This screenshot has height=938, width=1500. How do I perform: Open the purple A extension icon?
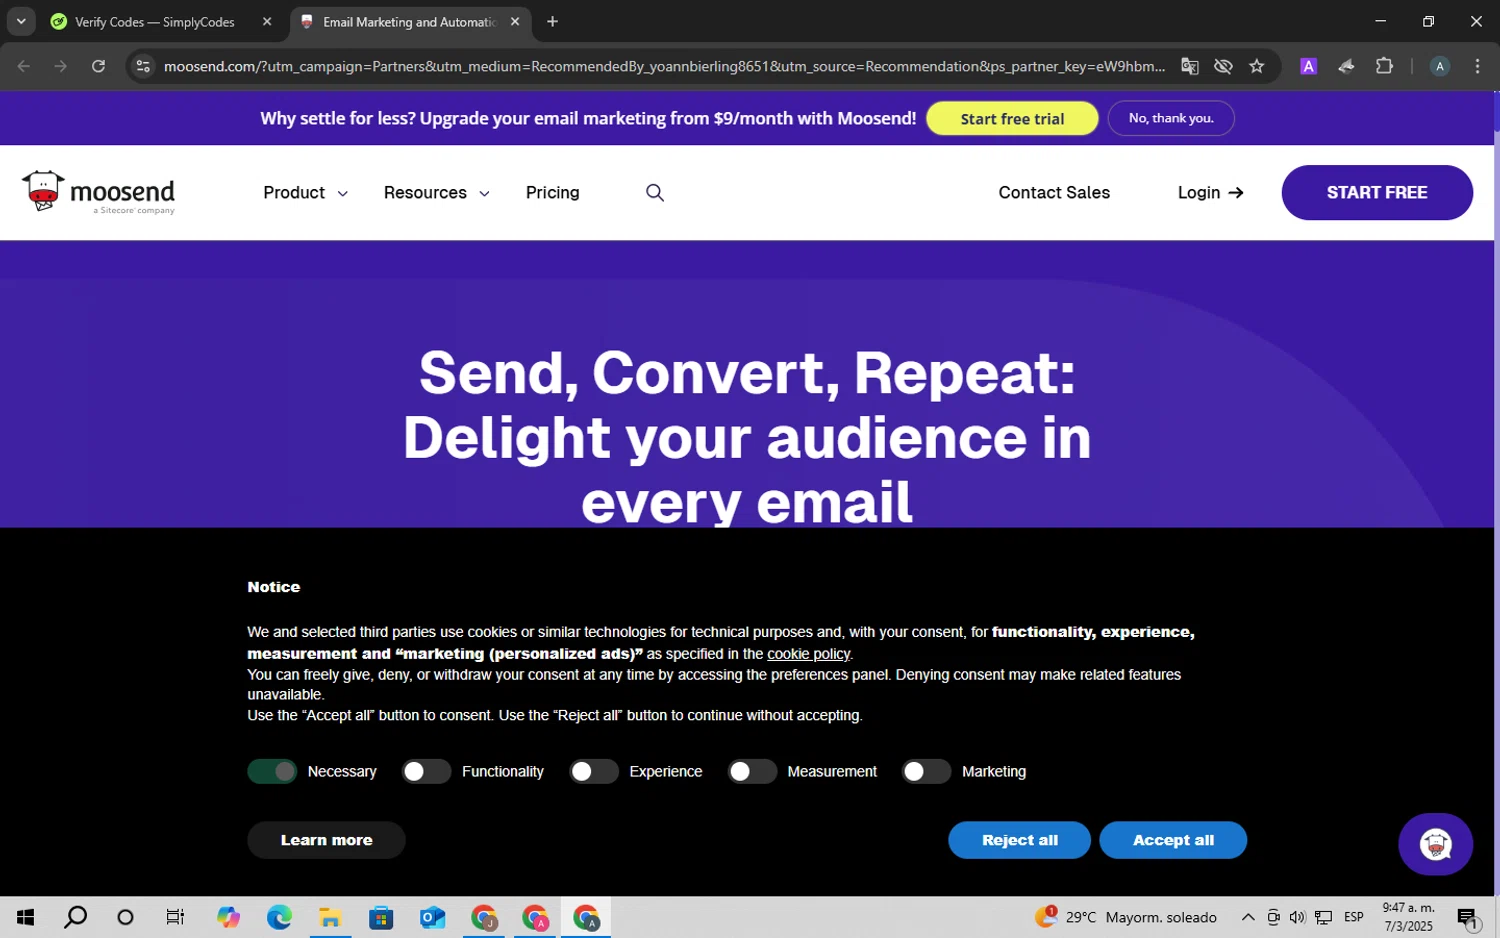[x=1308, y=66]
